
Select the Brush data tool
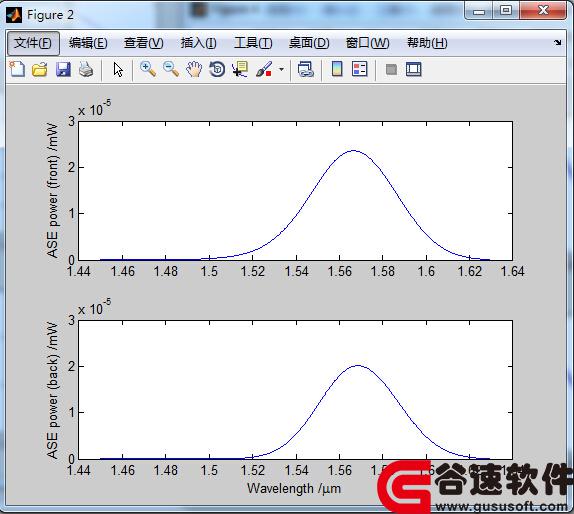tap(264, 69)
